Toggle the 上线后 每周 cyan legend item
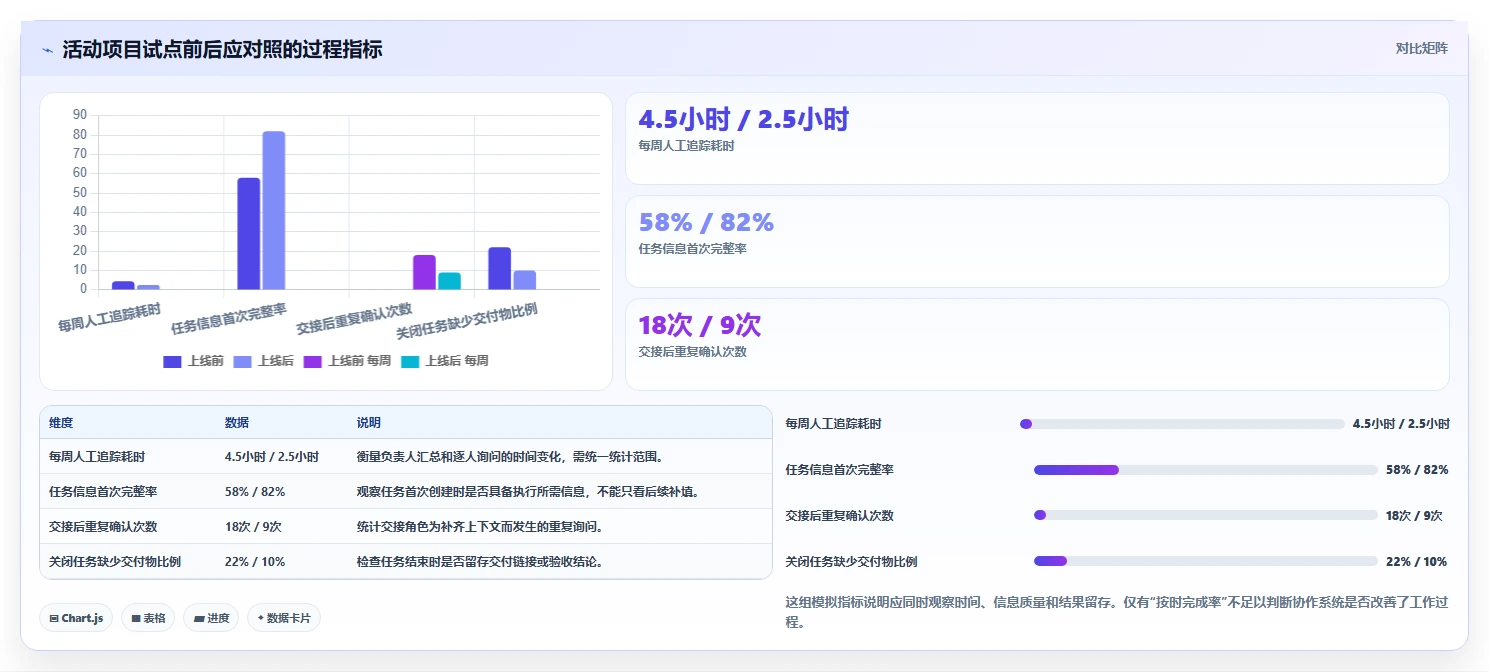Viewport: 1489px width, 672px height. coord(444,361)
